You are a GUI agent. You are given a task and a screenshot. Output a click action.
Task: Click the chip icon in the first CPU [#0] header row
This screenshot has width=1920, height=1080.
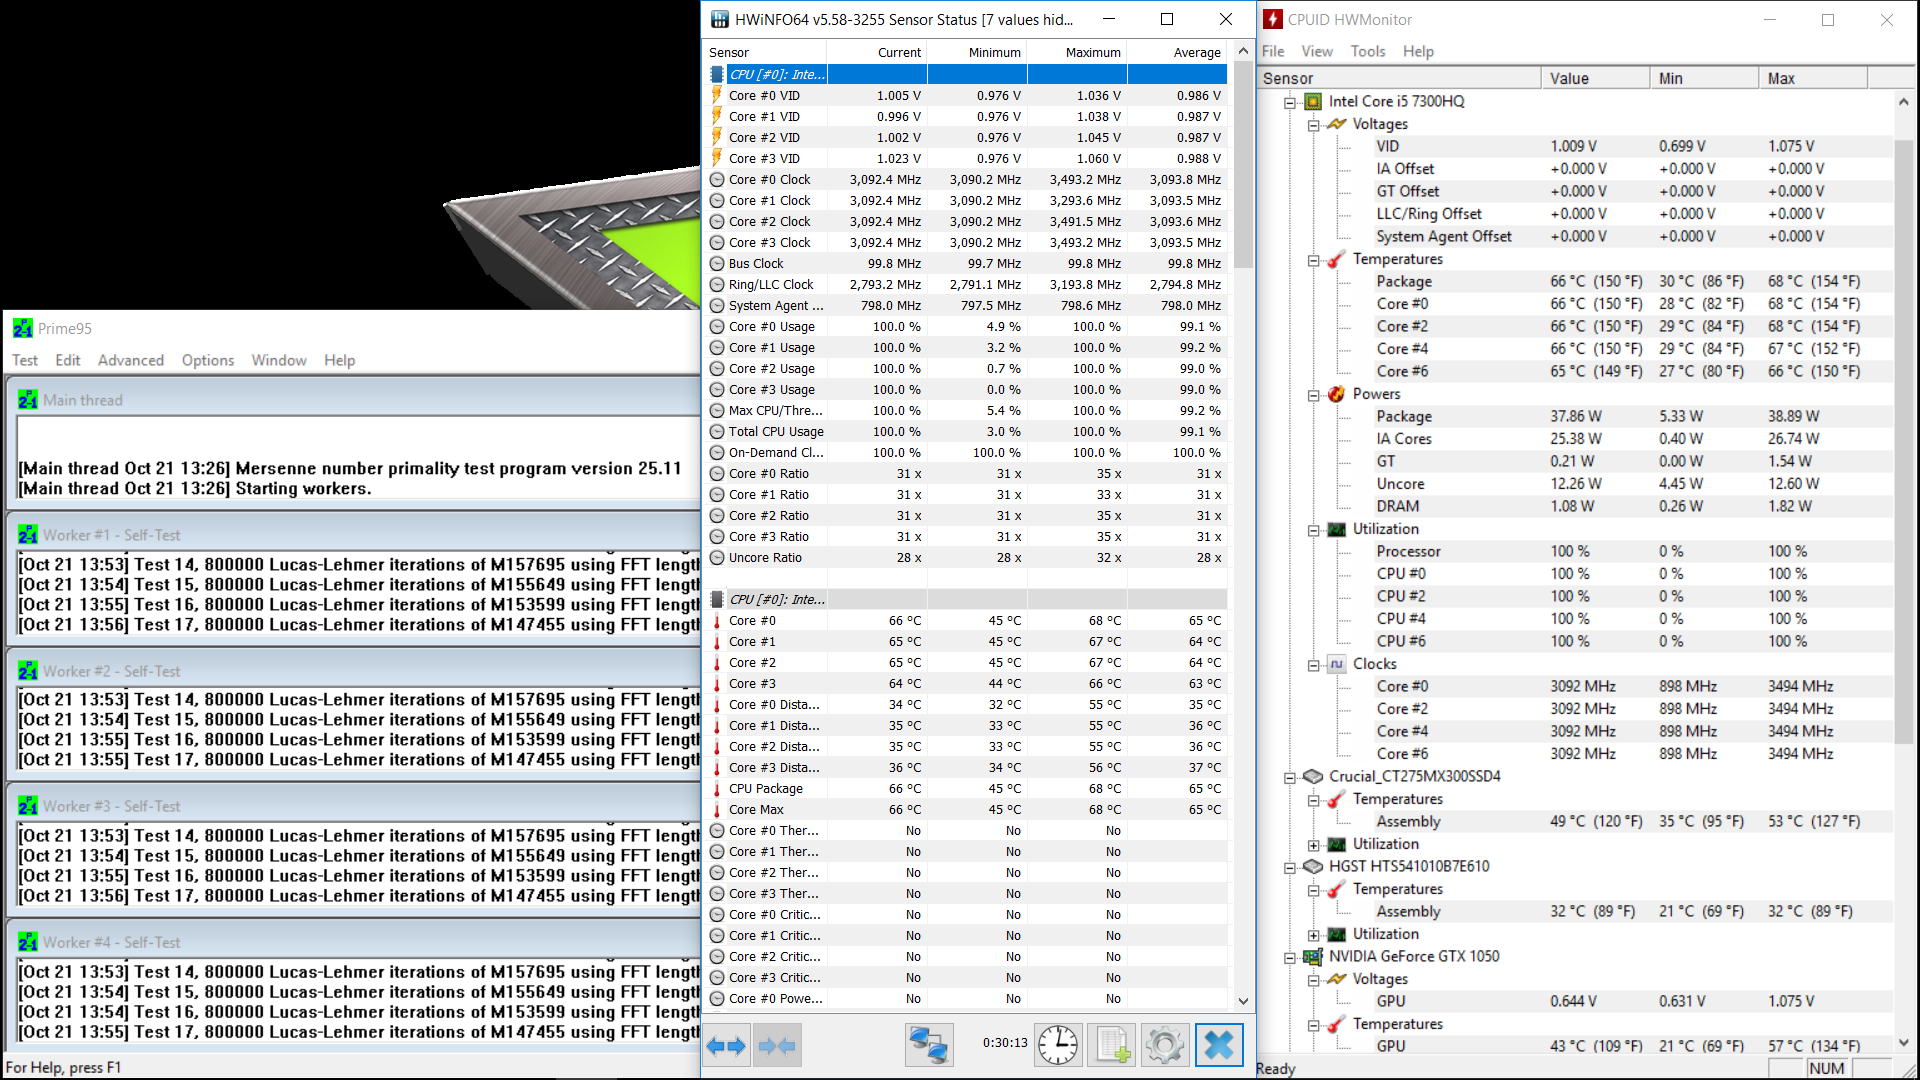(x=716, y=74)
